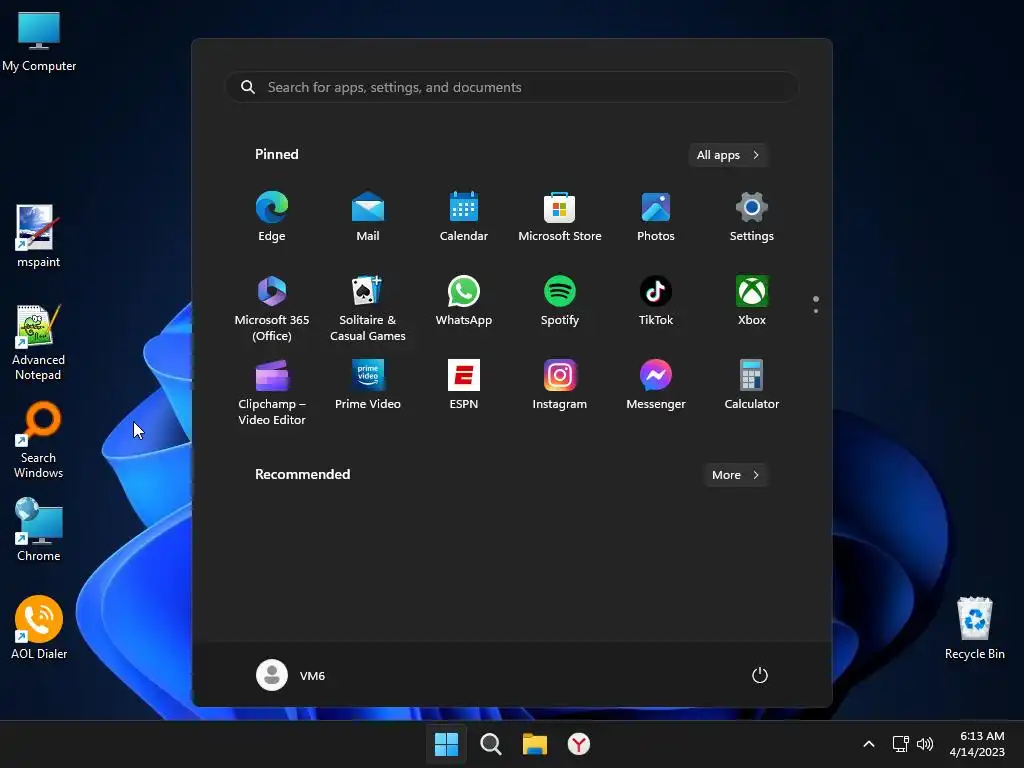Open Microsoft 365 (Office)
This screenshot has width=1024, height=768.
272,308
